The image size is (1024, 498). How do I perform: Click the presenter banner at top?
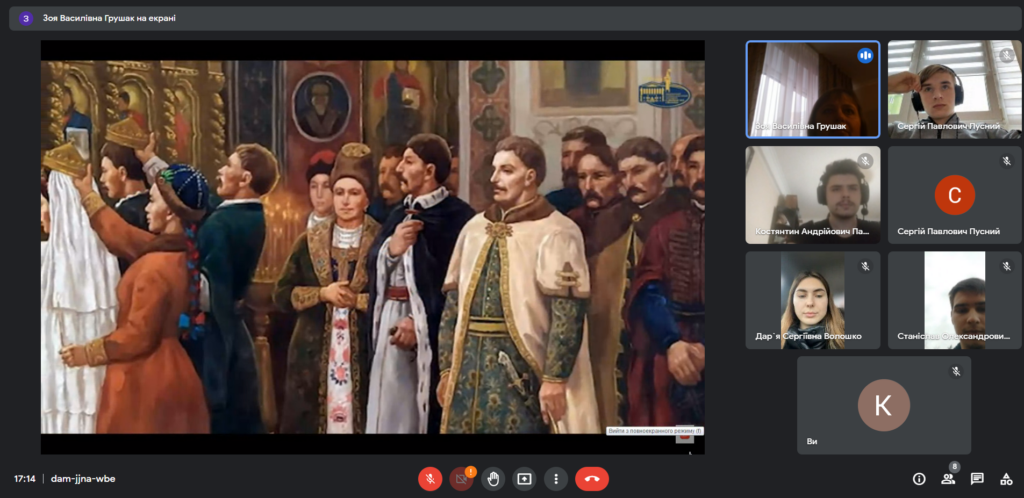(100, 17)
